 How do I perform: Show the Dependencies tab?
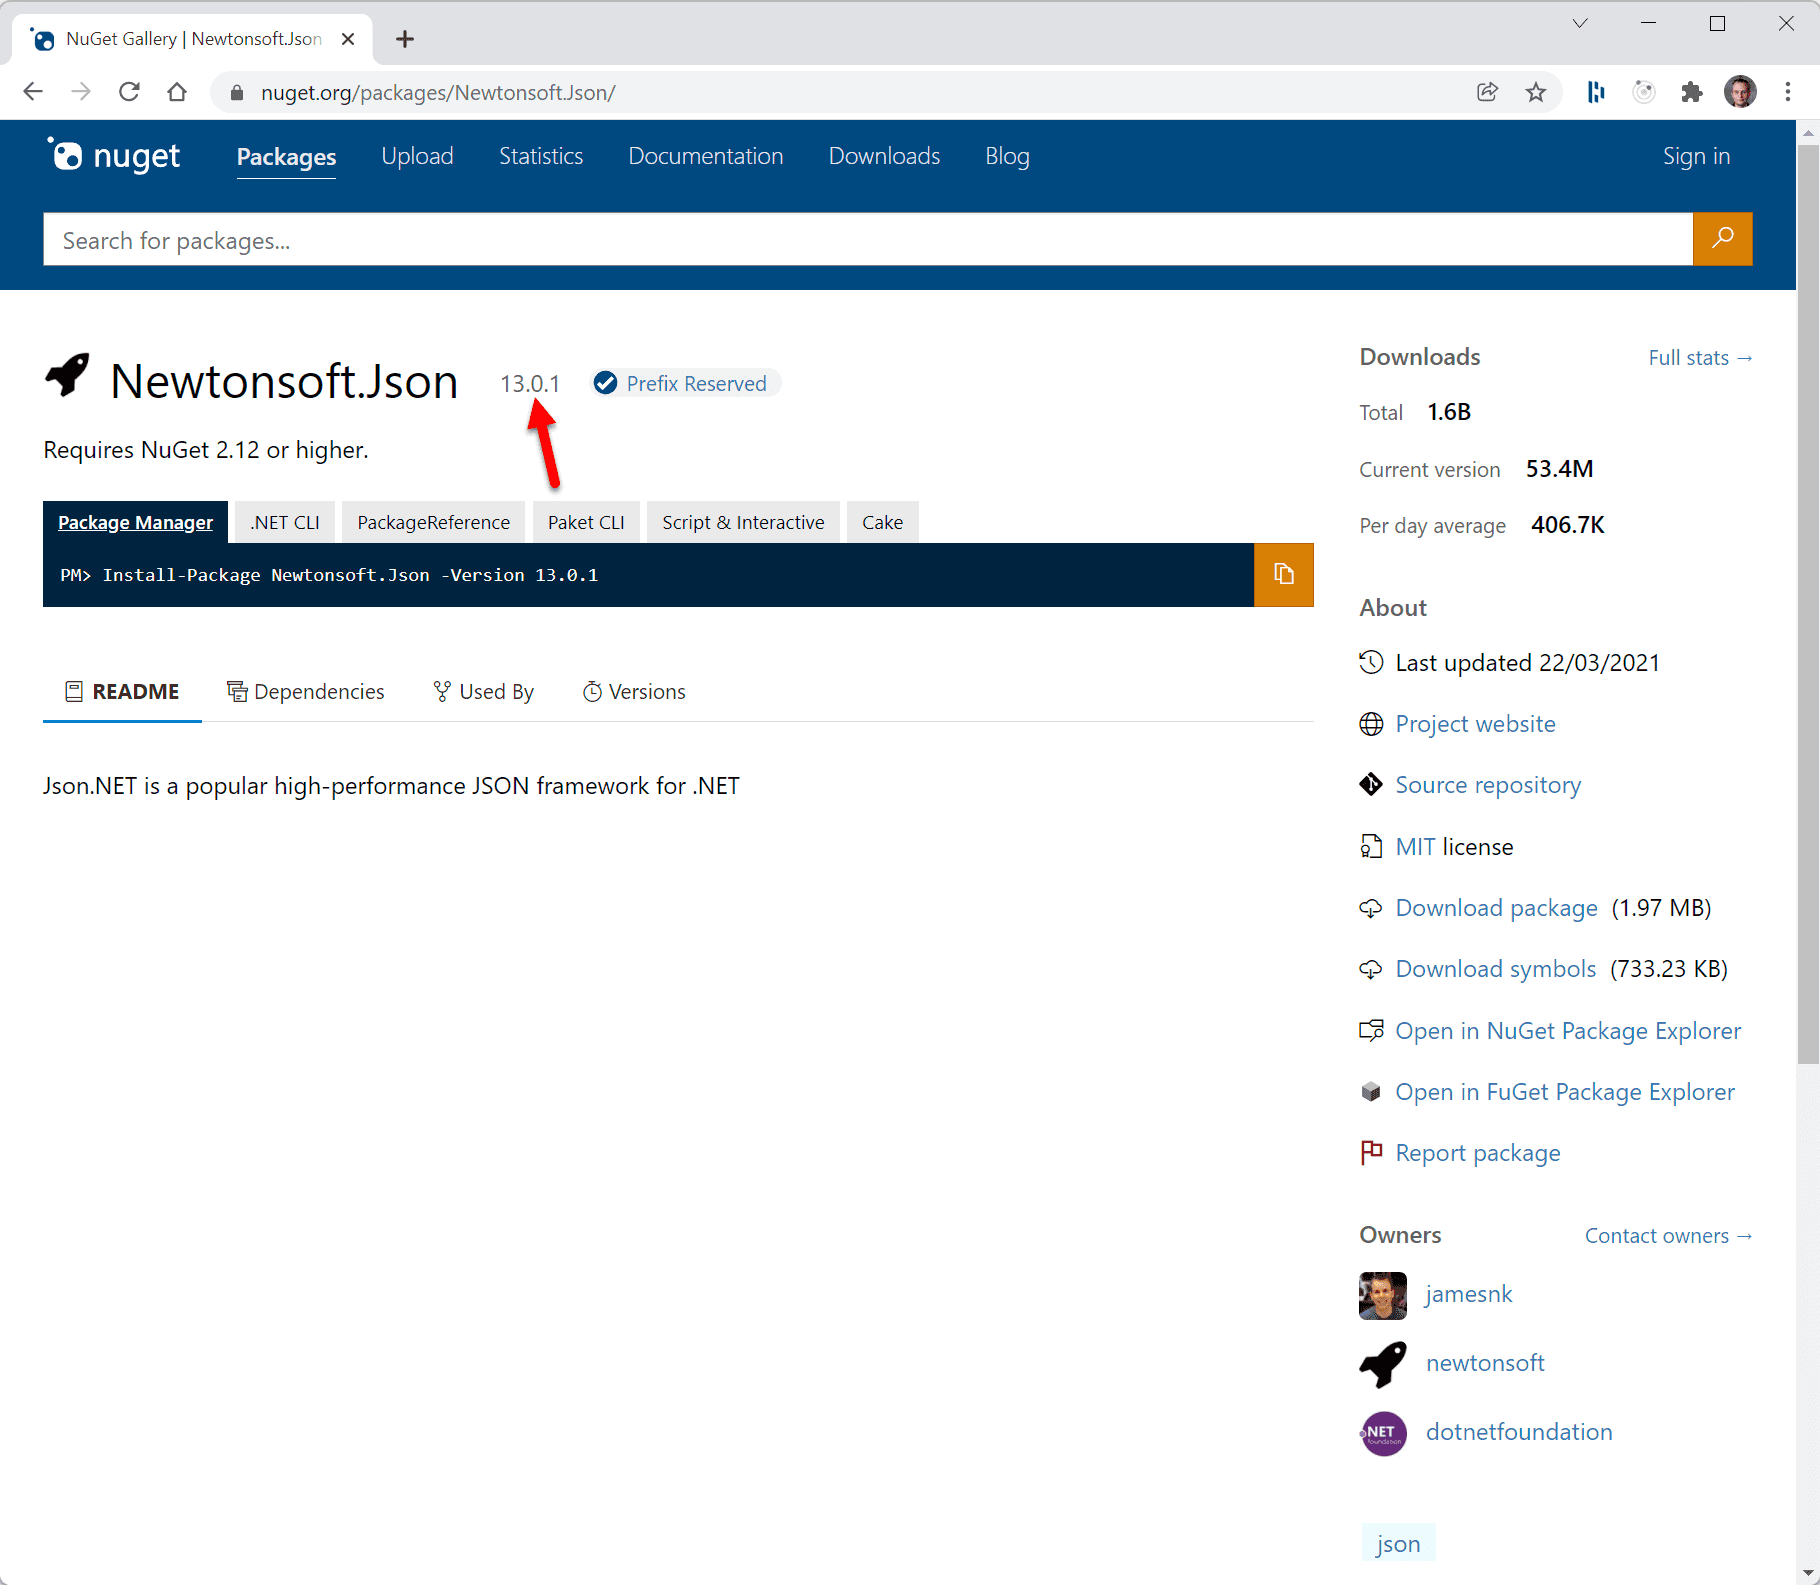point(306,692)
